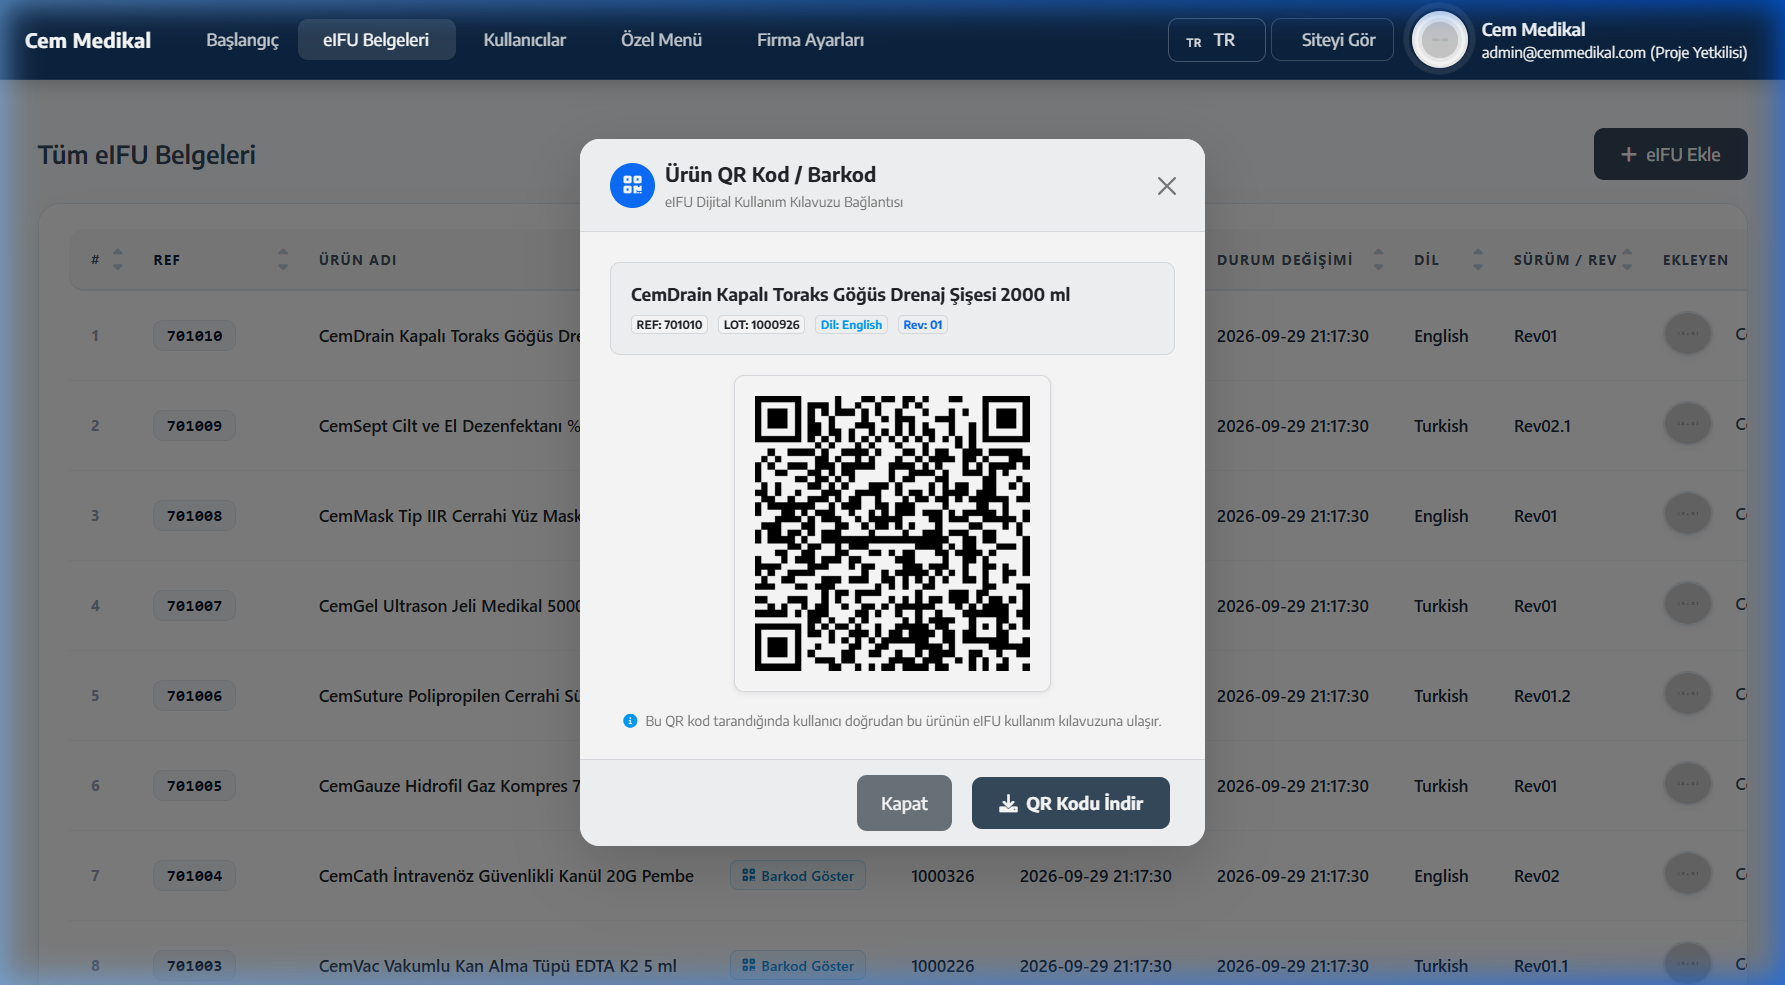The image size is (1785, 985).
Task: Click the avatar icon in row 701006
Action: click(1688, 694)
